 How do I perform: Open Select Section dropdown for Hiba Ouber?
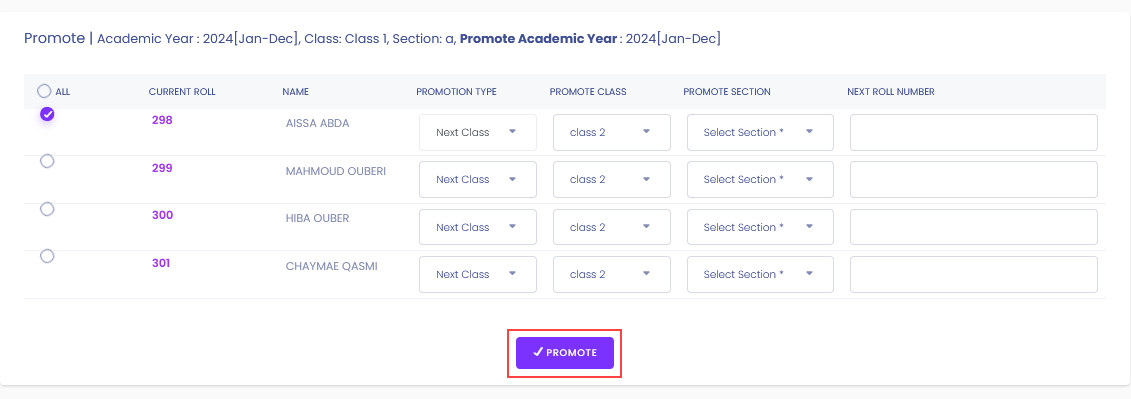tap(760, 227)
